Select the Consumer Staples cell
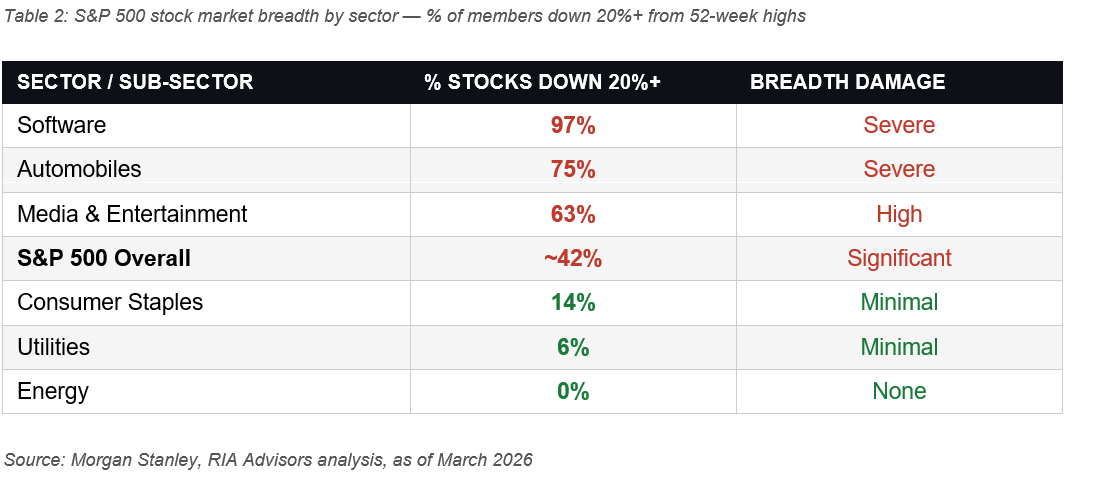Image resolution: width=1093 pixels, height=488 pixels. tap(110, 302)
